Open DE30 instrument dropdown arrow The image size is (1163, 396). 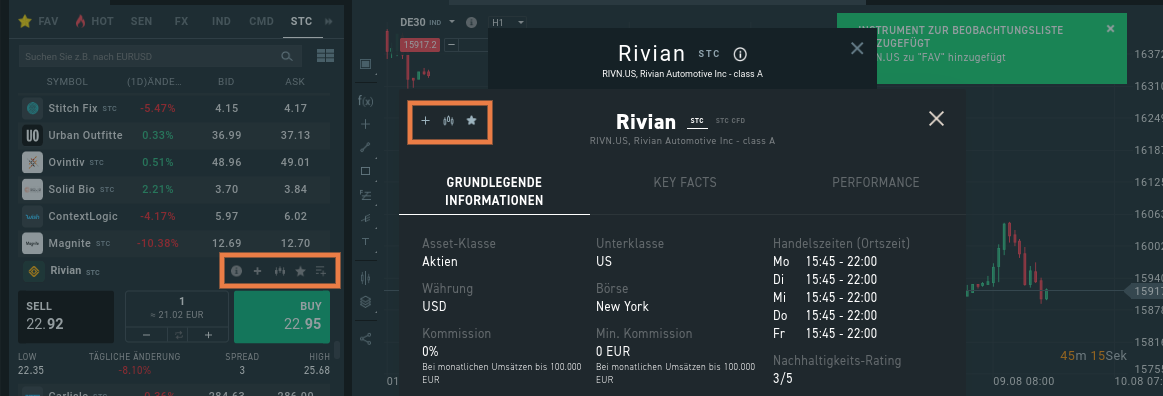[x=452, y=23]
